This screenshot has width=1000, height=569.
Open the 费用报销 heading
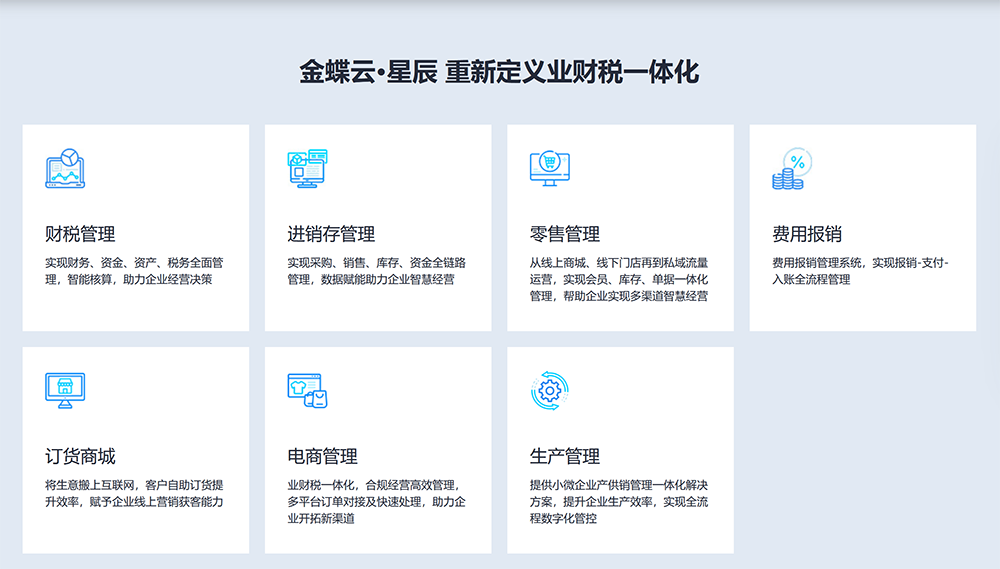click(807, 234)
